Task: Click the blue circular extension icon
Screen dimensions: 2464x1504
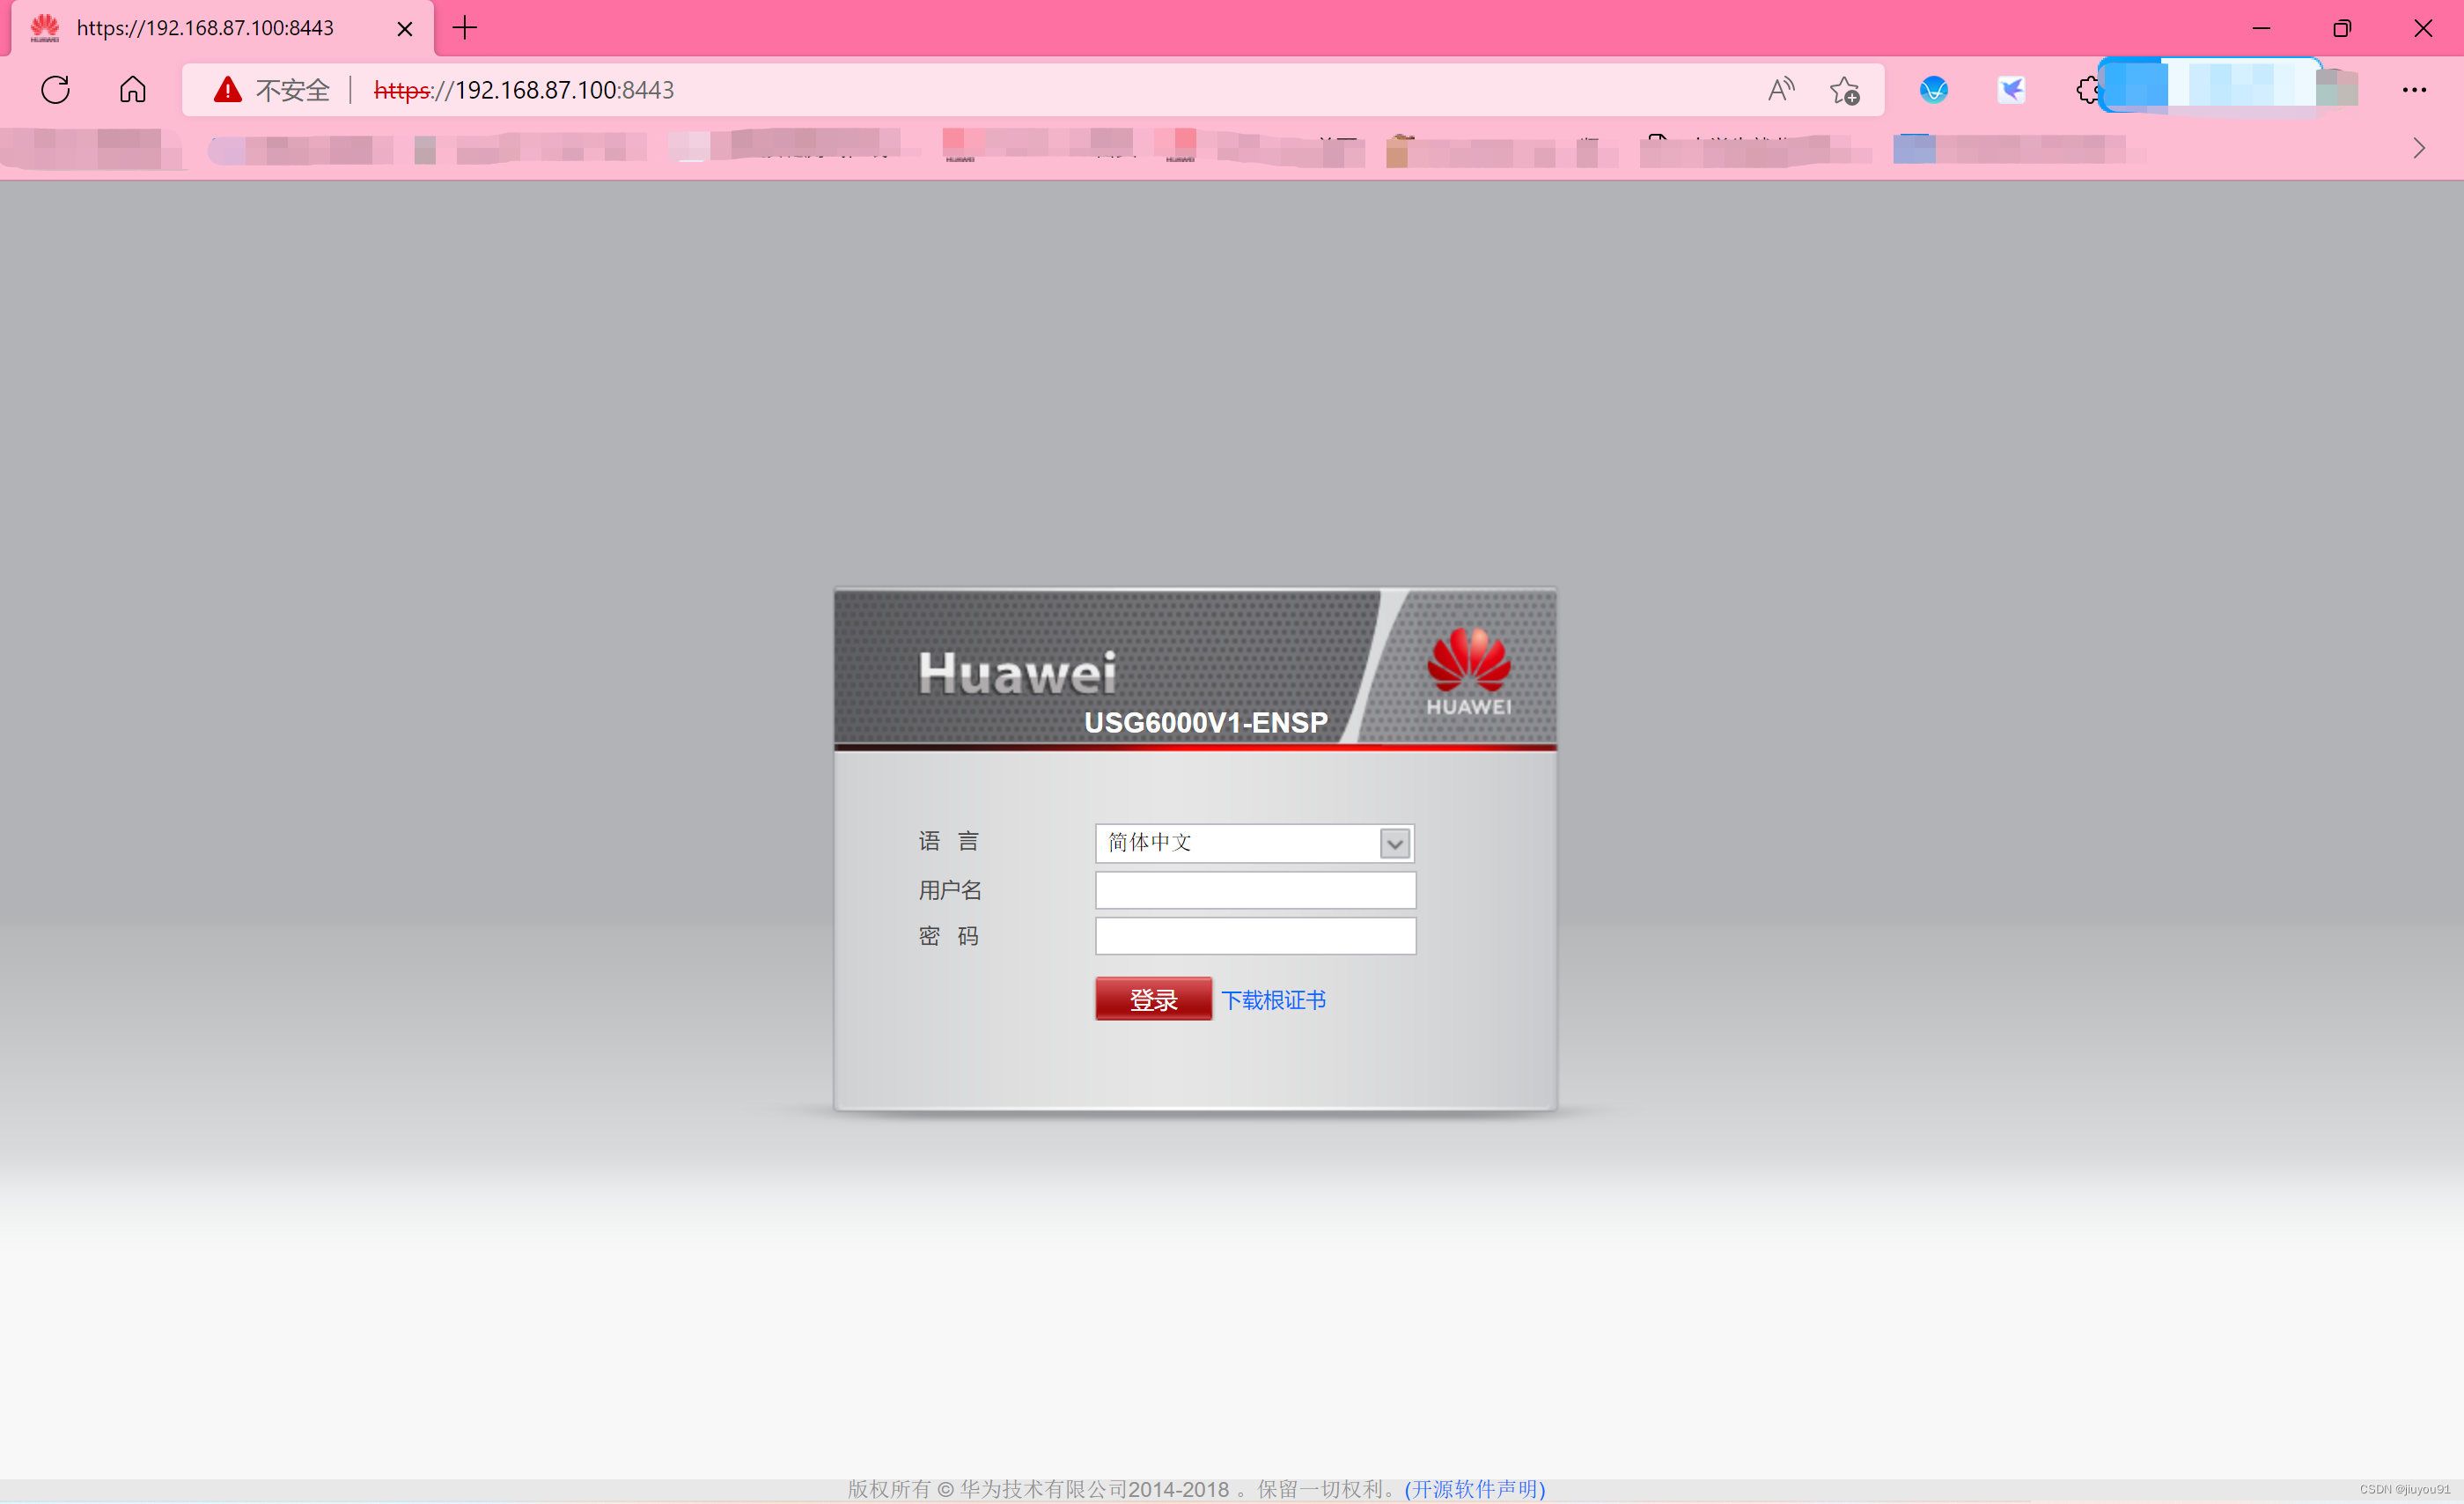Action: point(1933,90)
